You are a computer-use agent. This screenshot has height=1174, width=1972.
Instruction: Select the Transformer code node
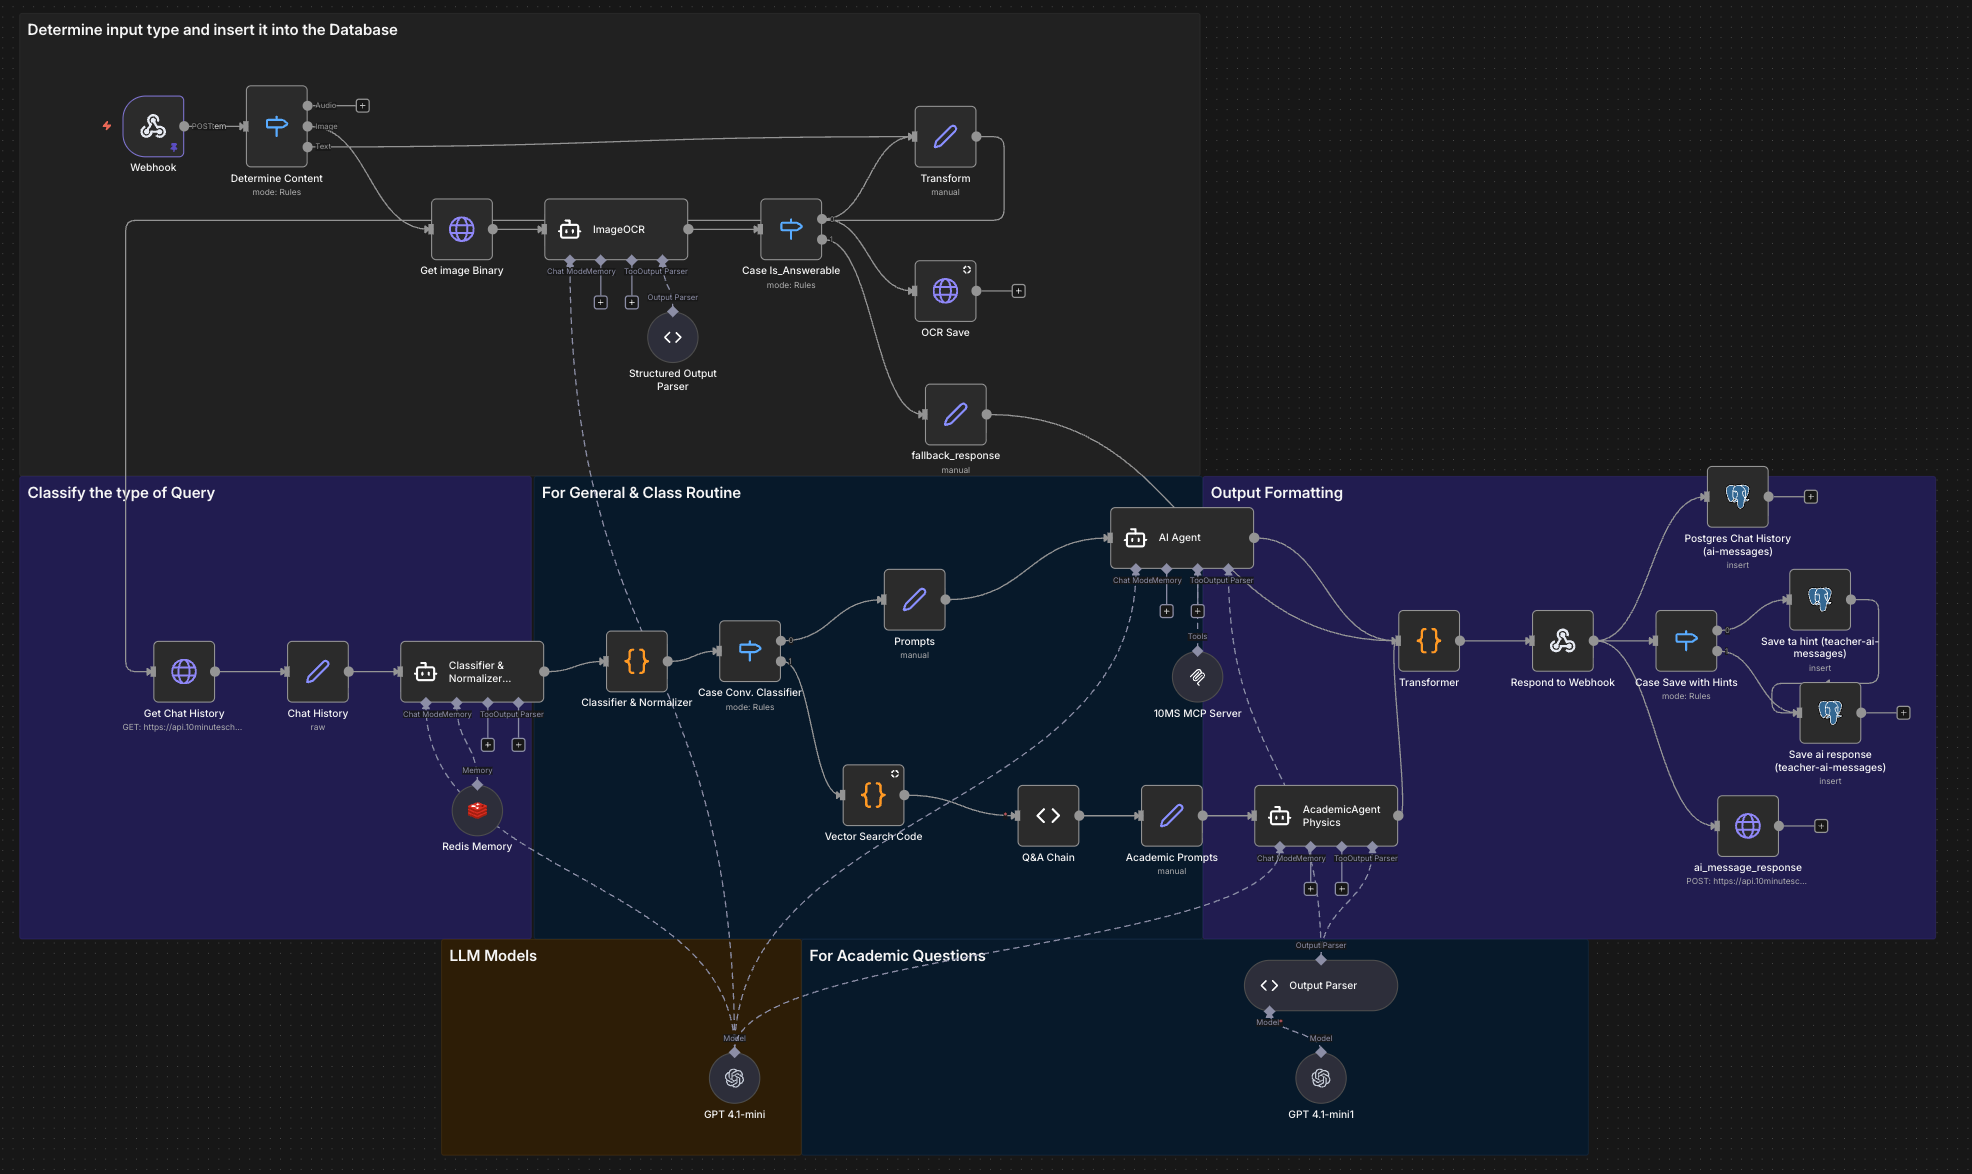(1429, 641)
